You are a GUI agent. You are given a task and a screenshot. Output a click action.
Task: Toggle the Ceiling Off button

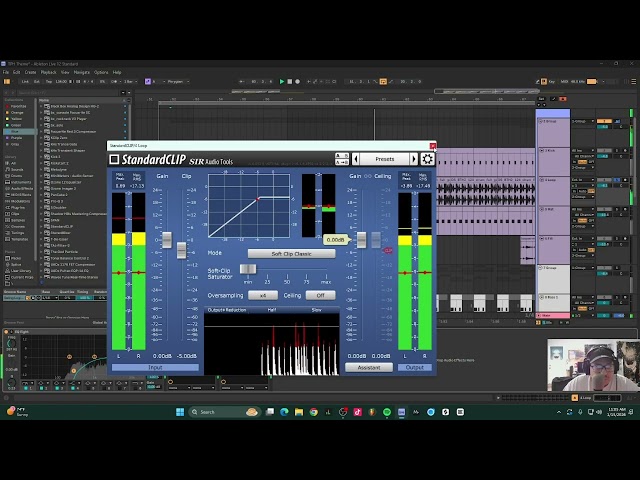tap(320, 295)
